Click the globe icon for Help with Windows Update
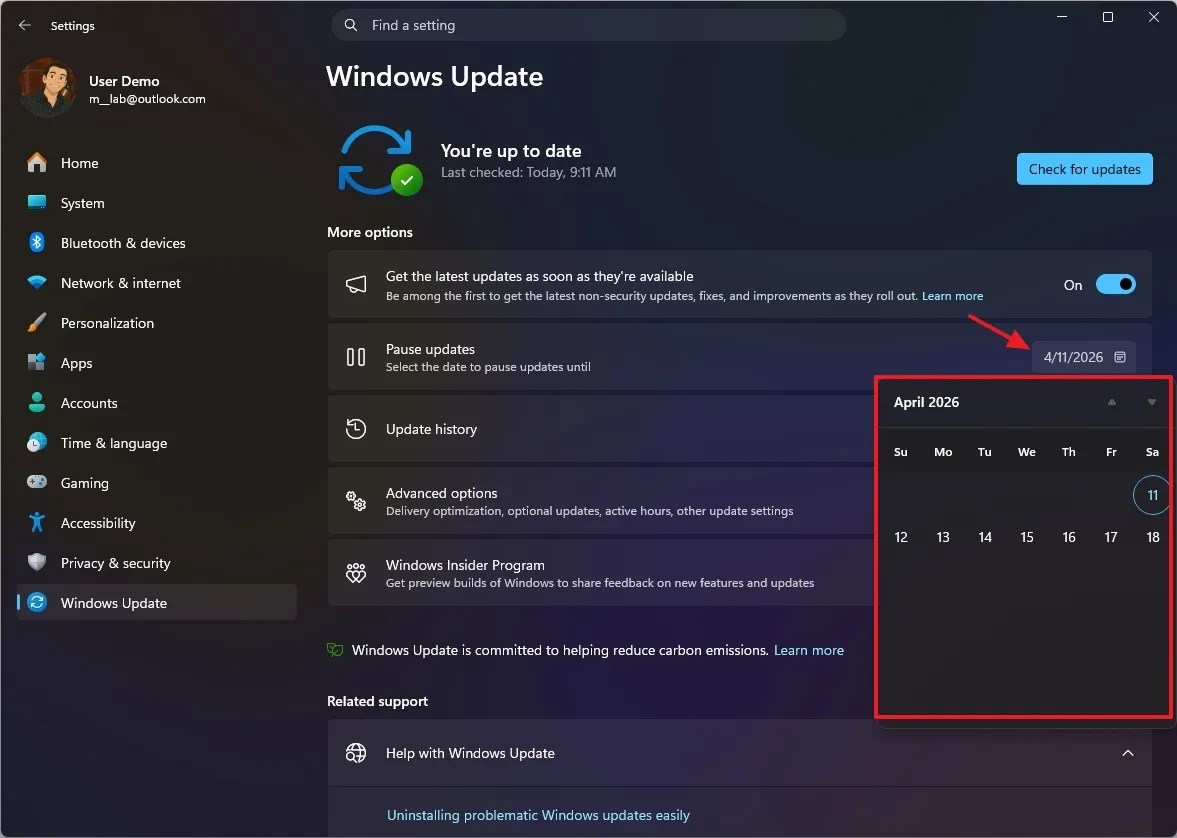1177x838 pixels. [356, 752]
